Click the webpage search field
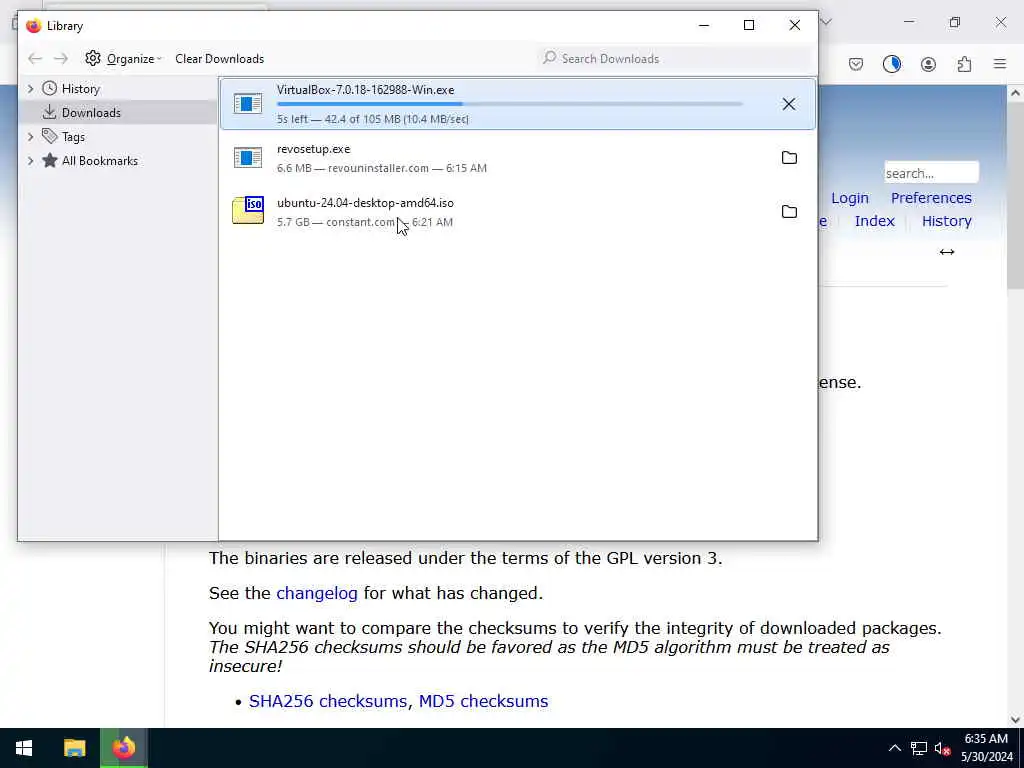Screen dimensions: 1024x768 coord(931,173)
